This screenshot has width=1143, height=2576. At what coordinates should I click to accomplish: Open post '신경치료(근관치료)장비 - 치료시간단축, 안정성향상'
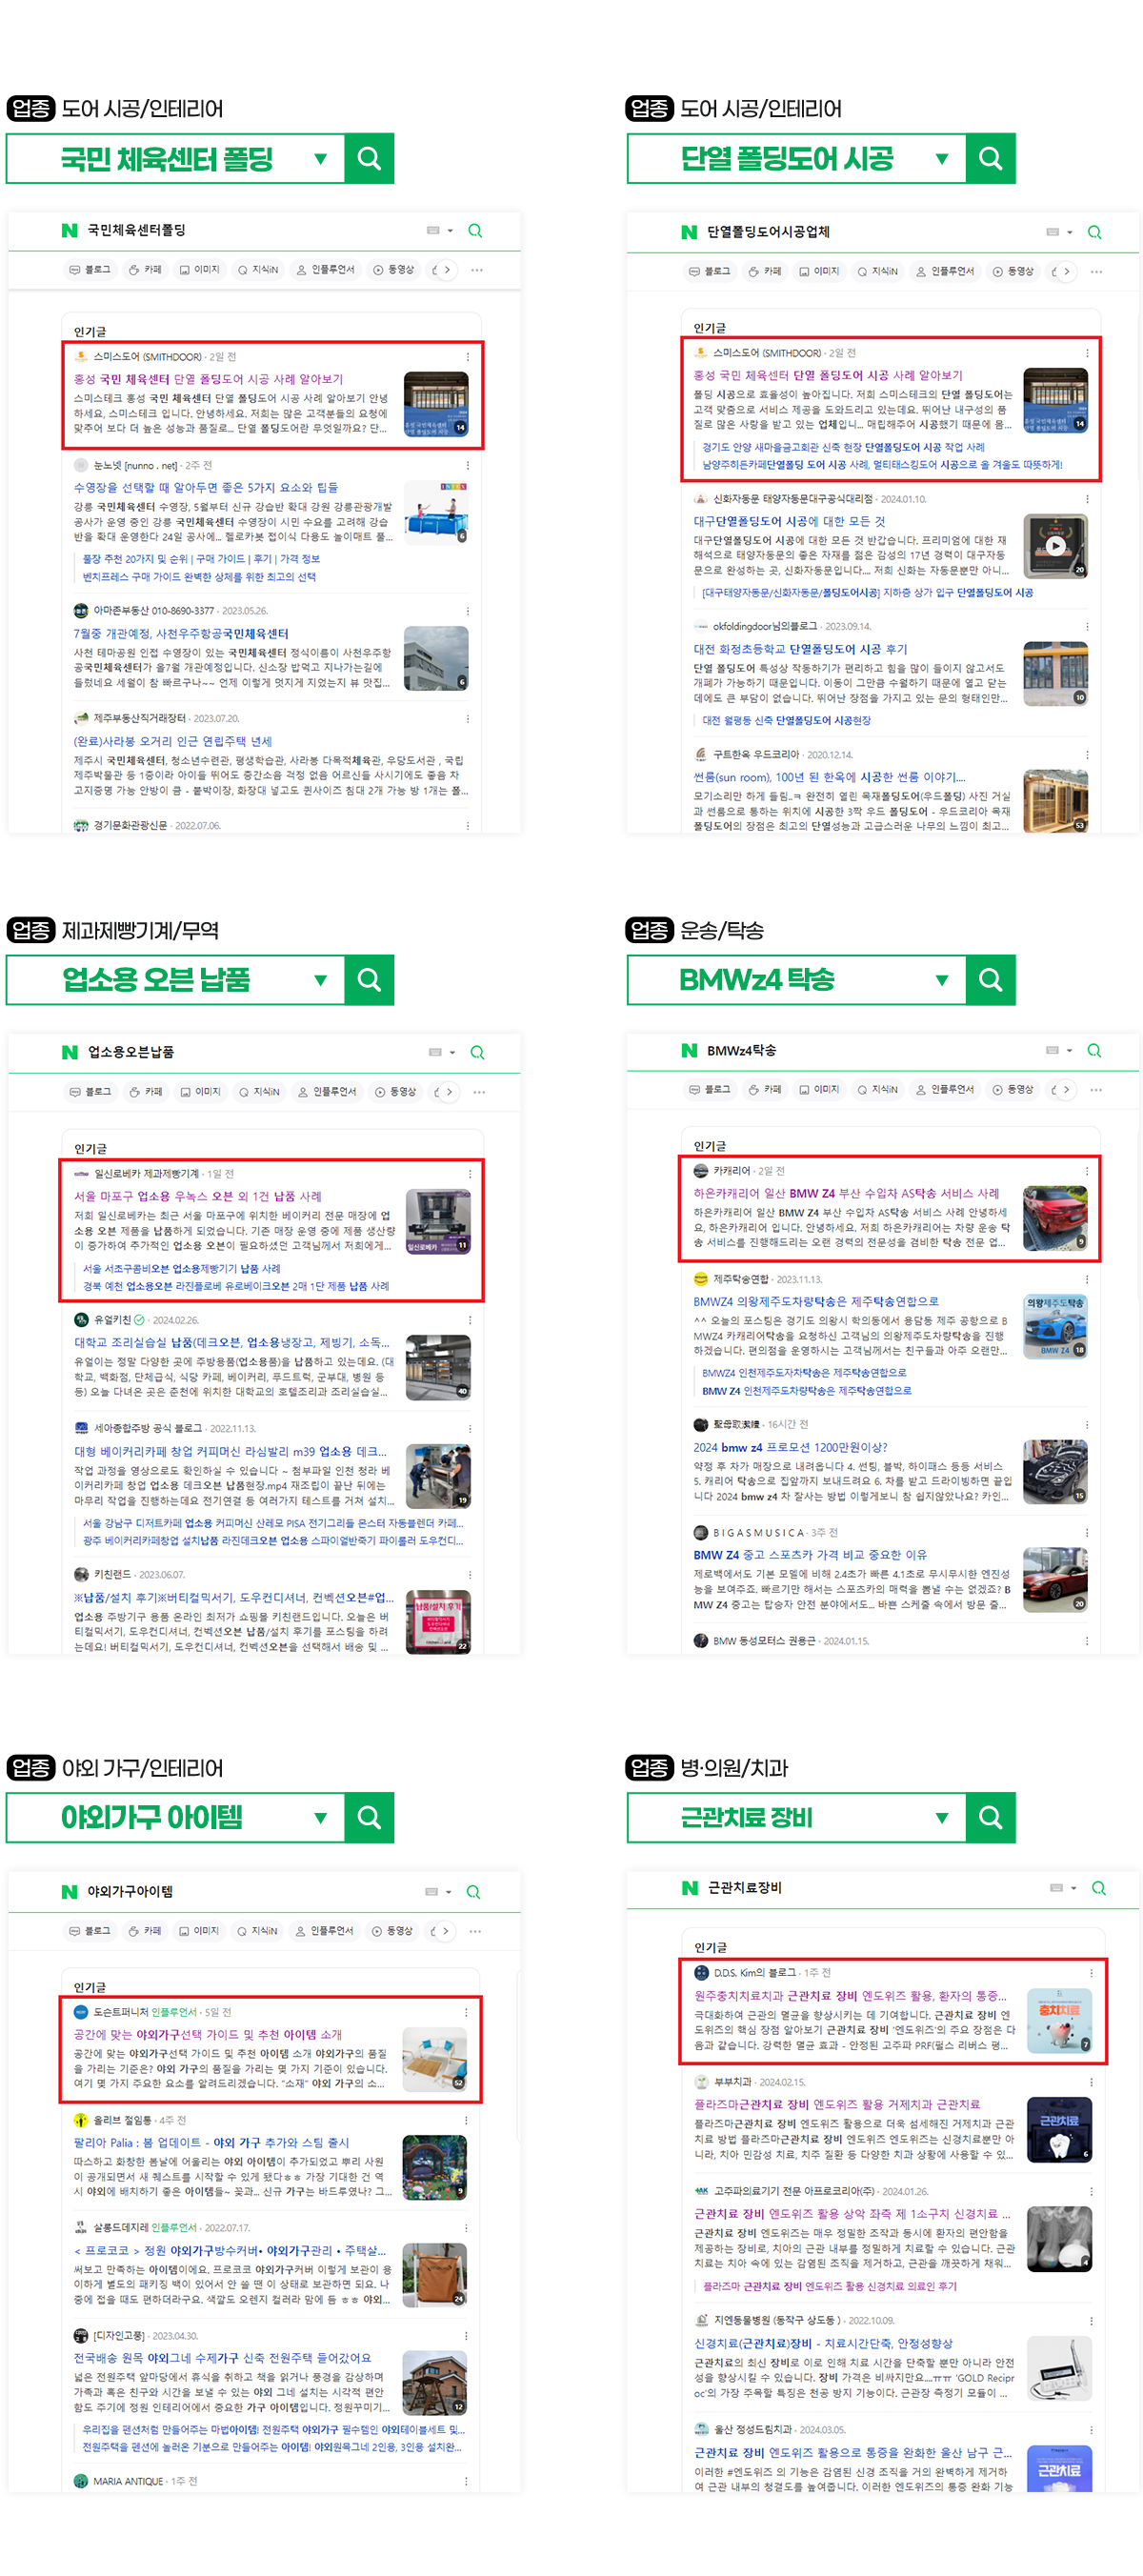click(x=824, y=2343)
